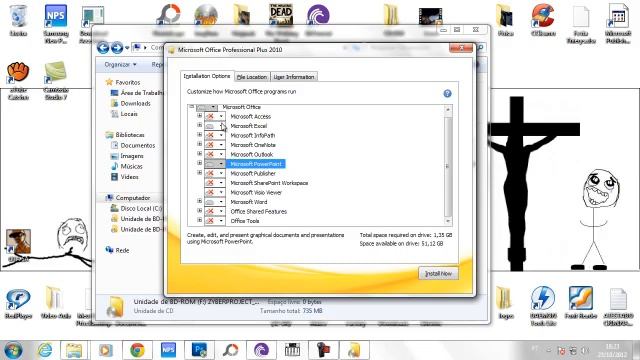Image resolution: width=640 pixels, height=360 pixels.
Task: Select the Microsoft OneNote row label
Action: (253, 145)
